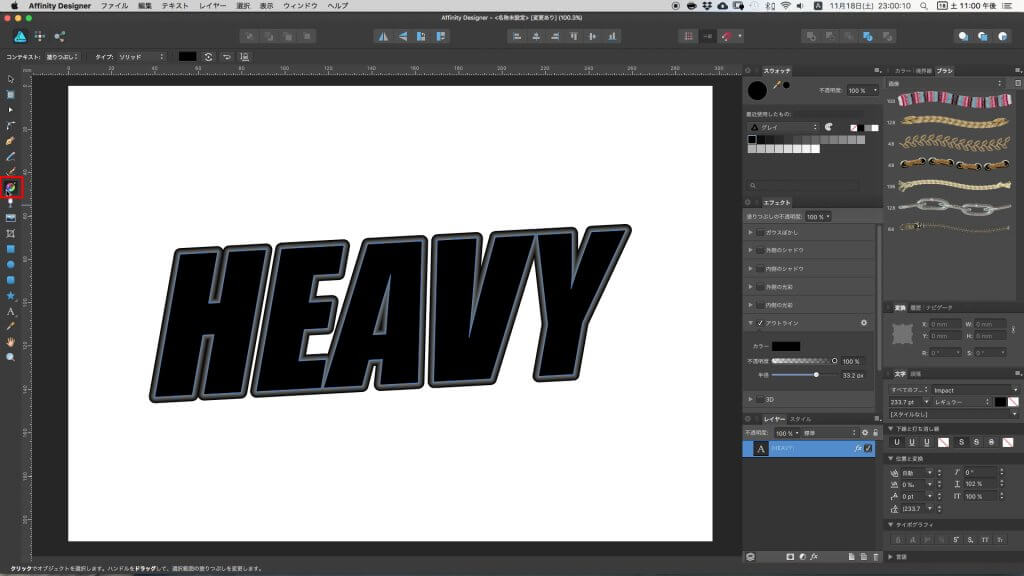This screenshot has width=1024, height=576.
Task: Enable the Outer Glow effect checkbox
Action: pyautogui.click(x=760, y=287)
